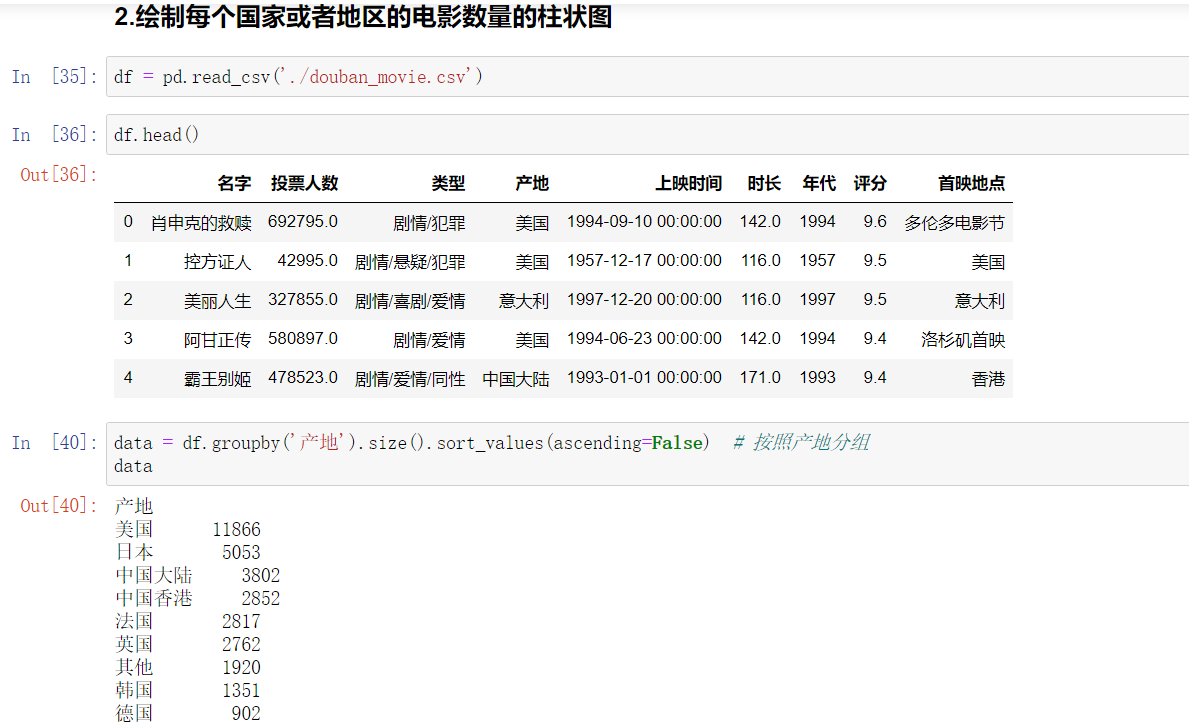Select the In [36] prompt label
Viewport: 1189px width, 723px height.
55,135
